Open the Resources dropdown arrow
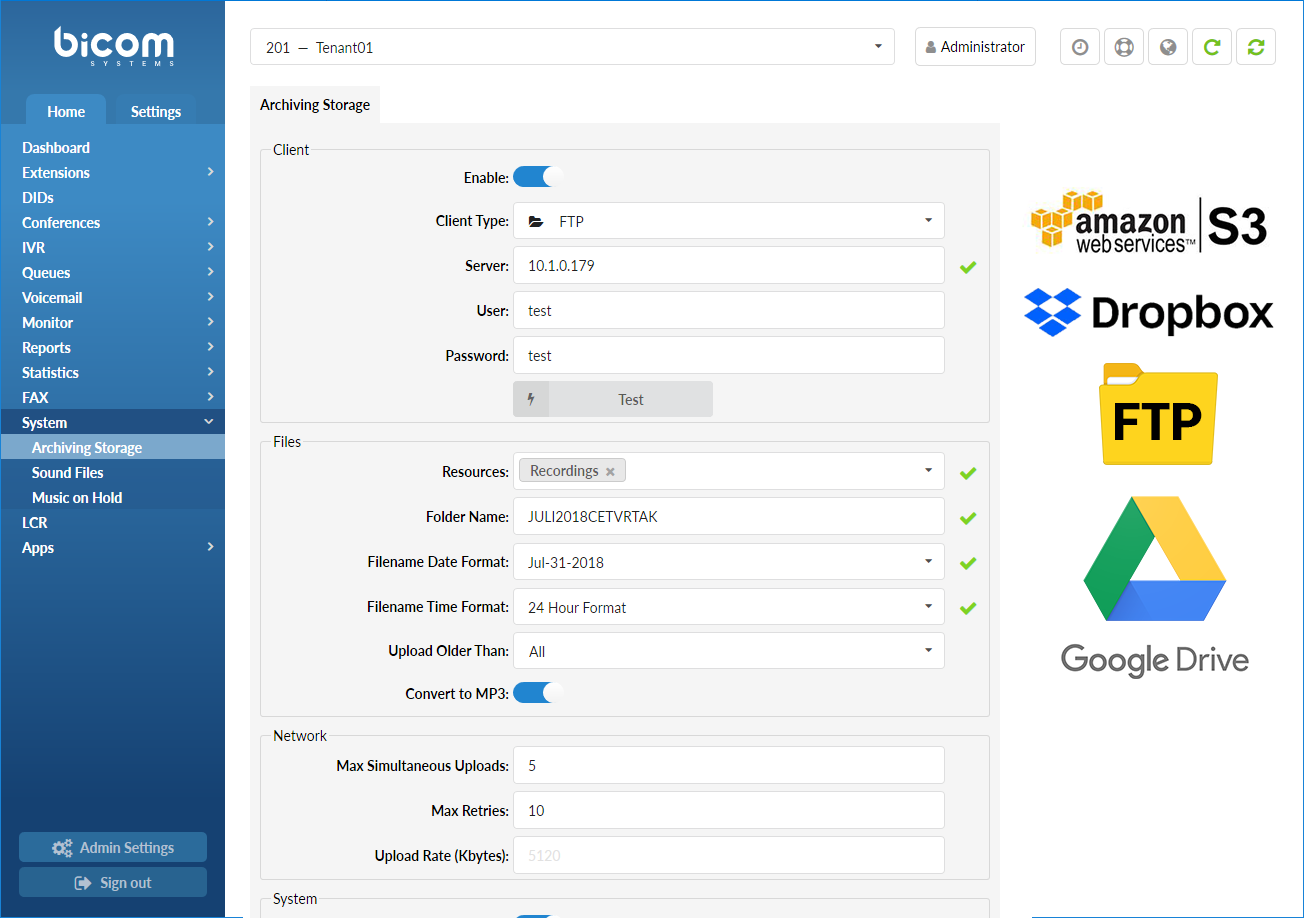The height and width of the screenshot is (918, 1304). click(928, 471)
